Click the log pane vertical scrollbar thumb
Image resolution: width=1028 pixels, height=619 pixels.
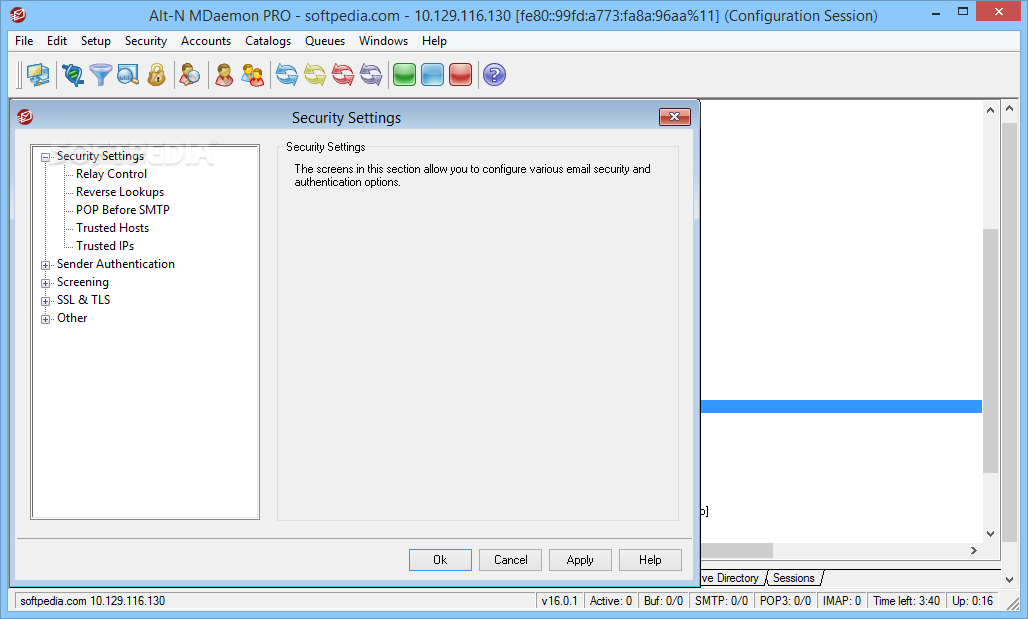click(990, 350)
